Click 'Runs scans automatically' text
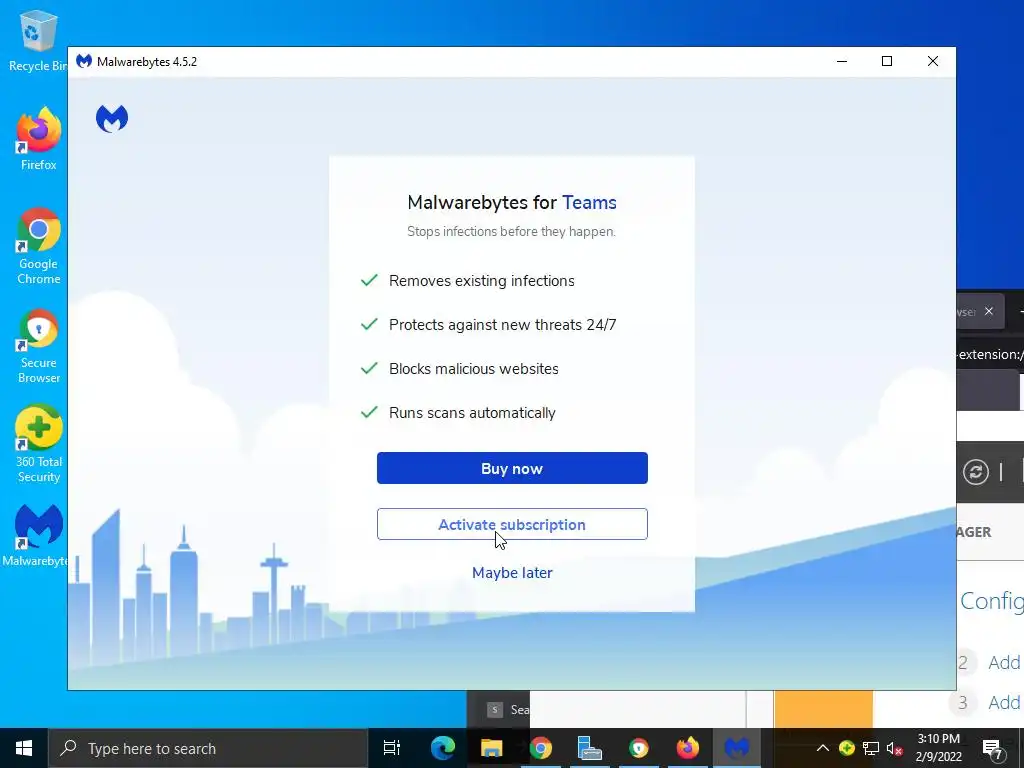 tap(472, 413)
